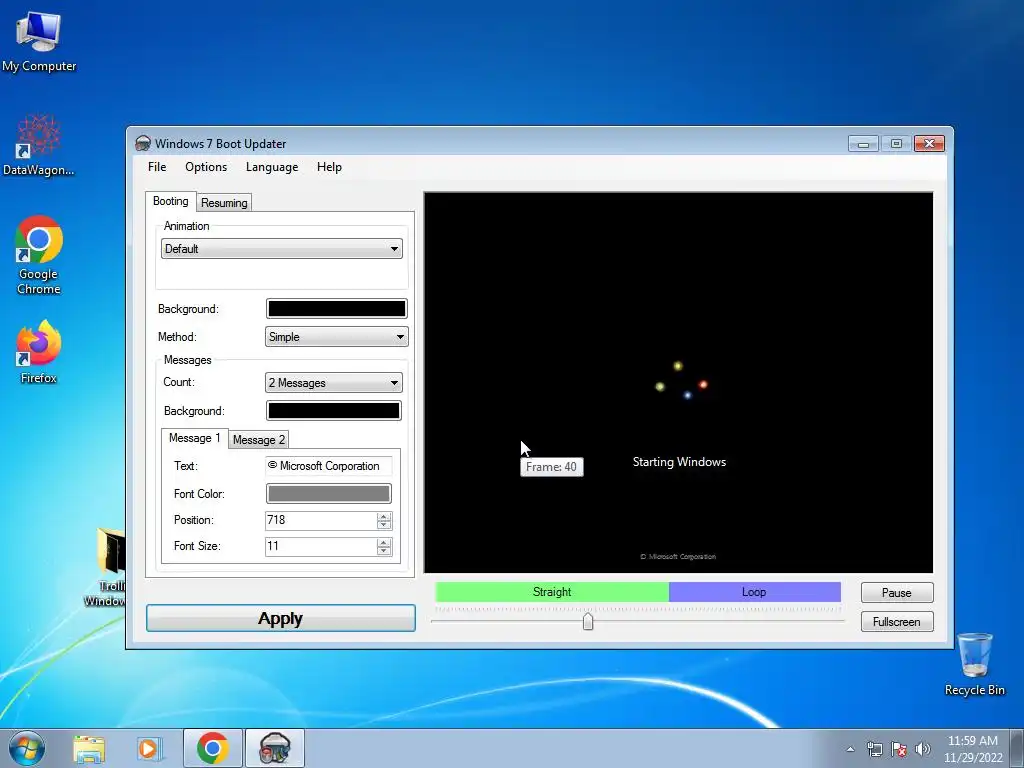Open the volume speaker icon
Screen dimensions: 1024x768
pyautogui.click(x=923, y=749)
